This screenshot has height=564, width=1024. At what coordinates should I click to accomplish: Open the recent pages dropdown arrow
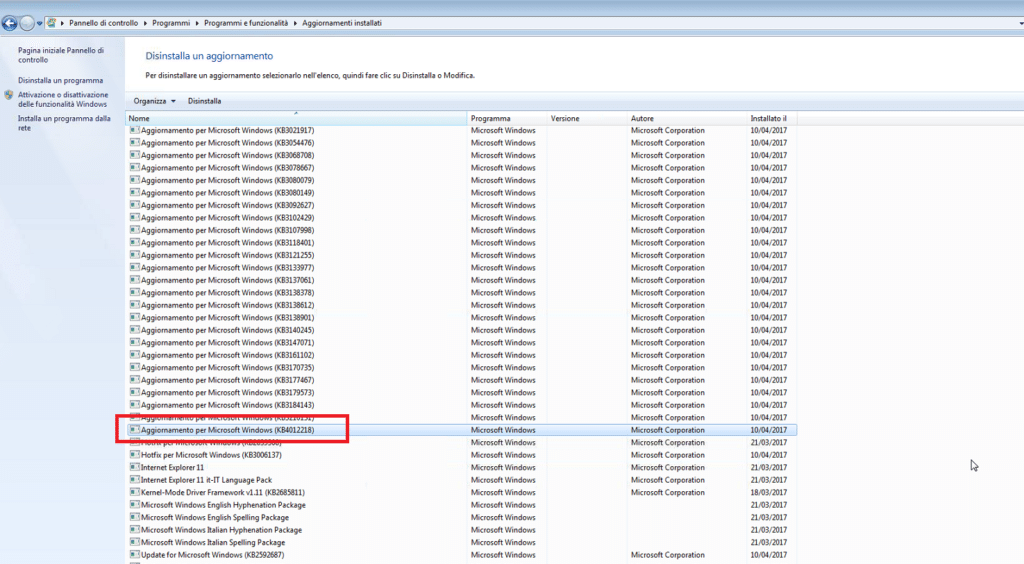pos(40,24)
